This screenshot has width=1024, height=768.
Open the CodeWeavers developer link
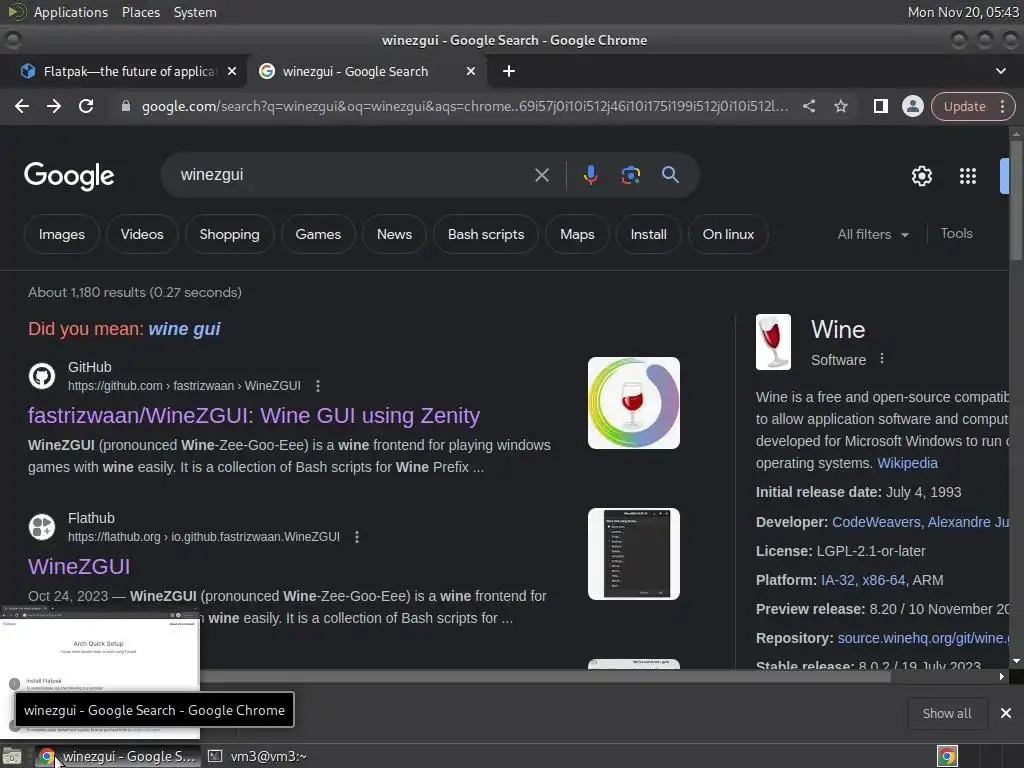click(x=876, y=522)
